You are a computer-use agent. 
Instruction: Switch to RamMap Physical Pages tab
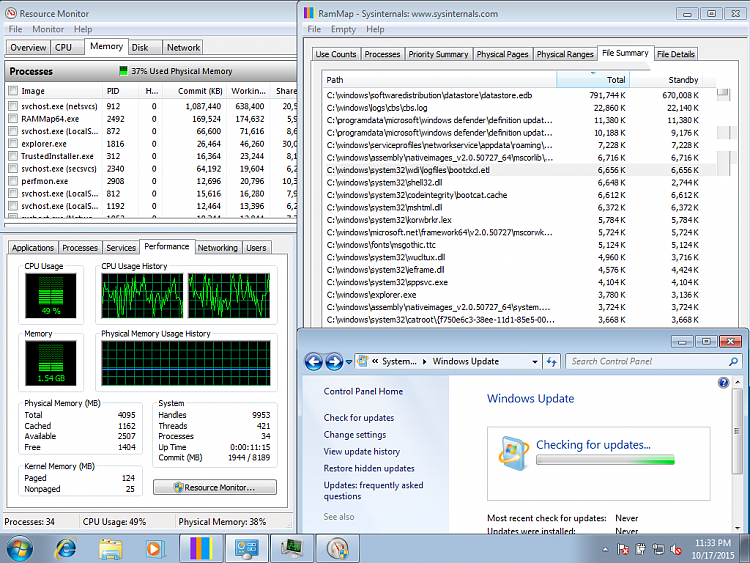(x=502, y=54)
